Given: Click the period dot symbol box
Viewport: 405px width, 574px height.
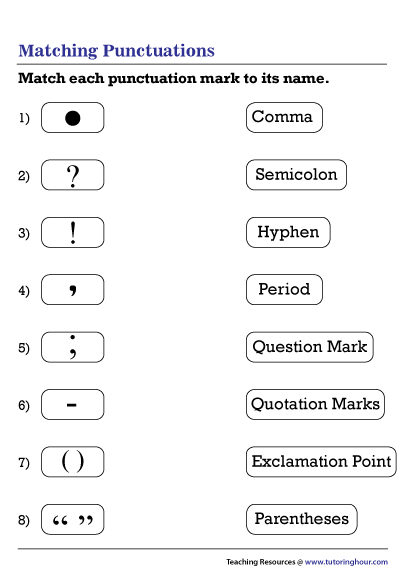Looking at the screenshot, I should point(73,118).
